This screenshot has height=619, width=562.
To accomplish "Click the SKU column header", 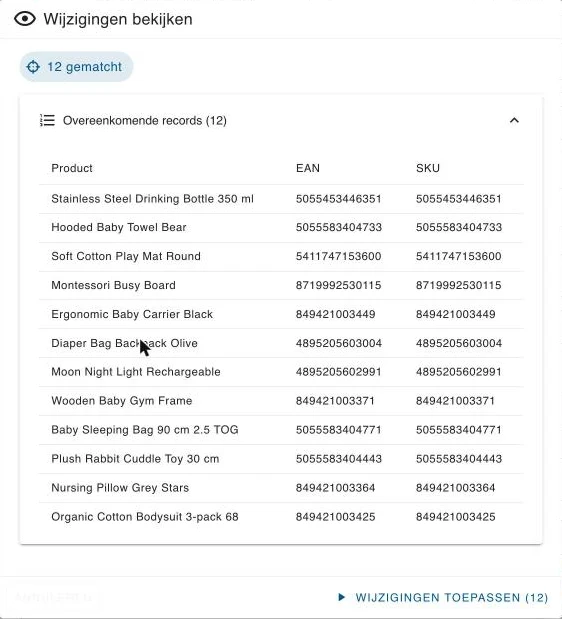I will [x=428, y=168].
